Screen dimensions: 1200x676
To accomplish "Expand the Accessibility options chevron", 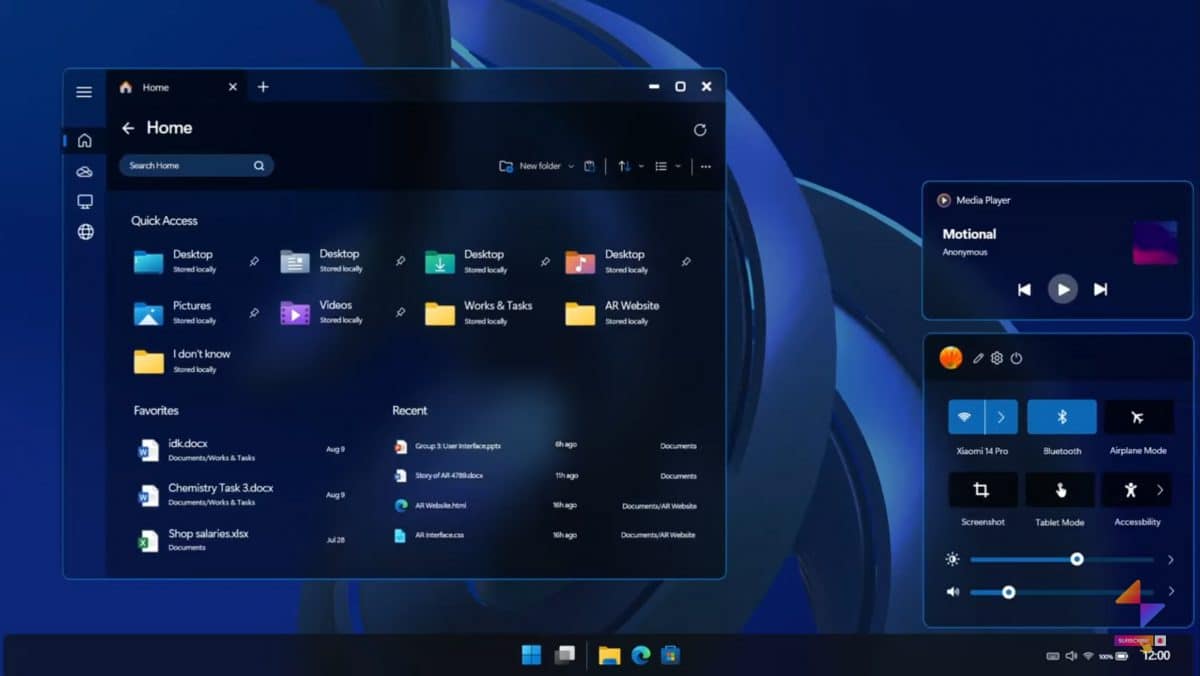I will [x=1160, y=490].
